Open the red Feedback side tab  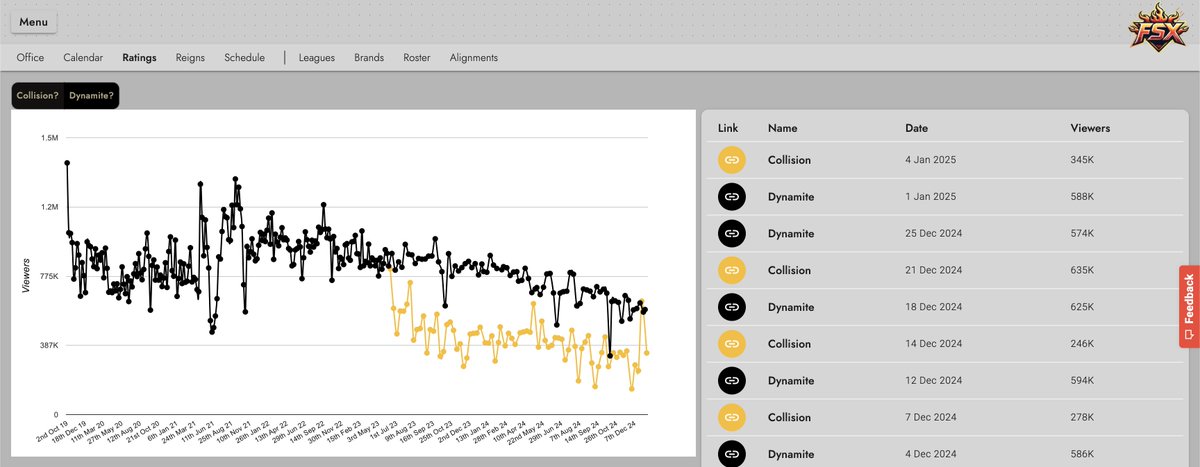pos(1189,306)
